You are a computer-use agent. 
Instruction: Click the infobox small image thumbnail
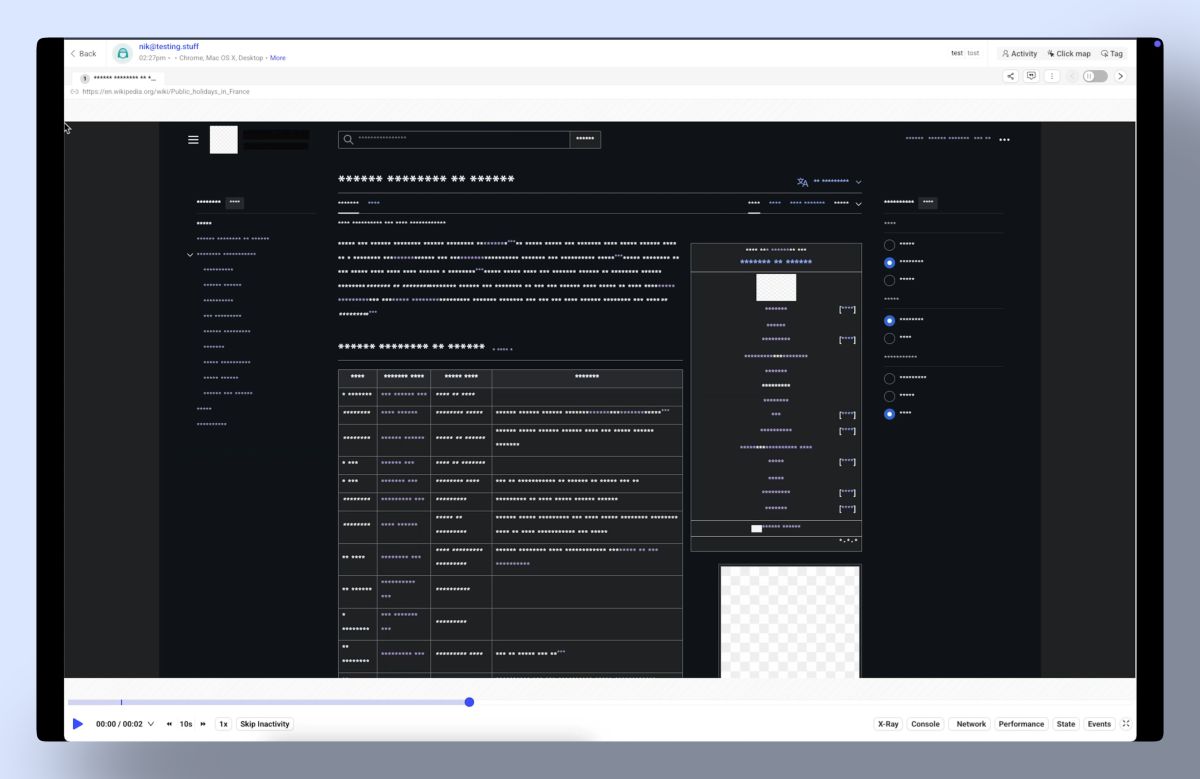pos(776,287)
